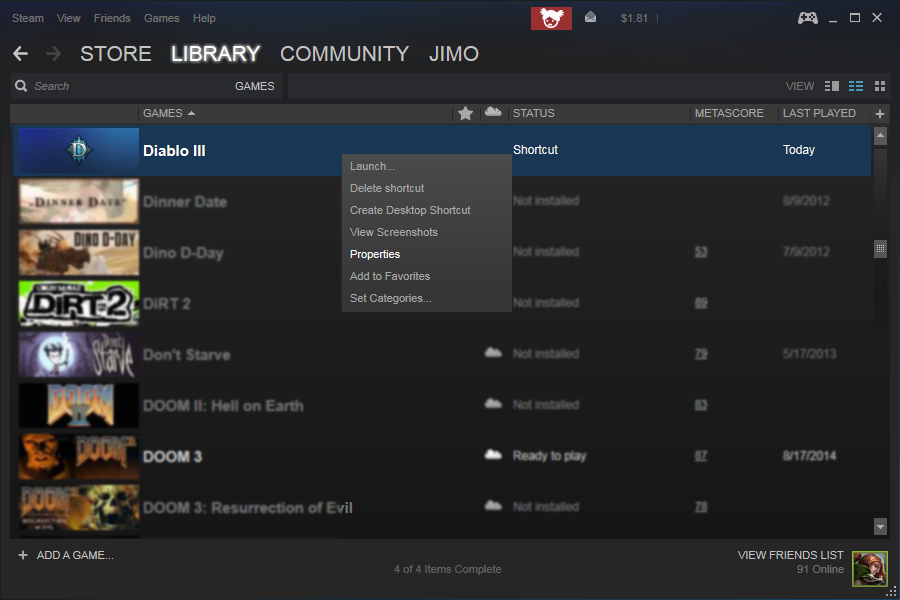The image size is (900, 600).
Task: Click the scrollbar thumb handle
Action: tap(880, 249)
